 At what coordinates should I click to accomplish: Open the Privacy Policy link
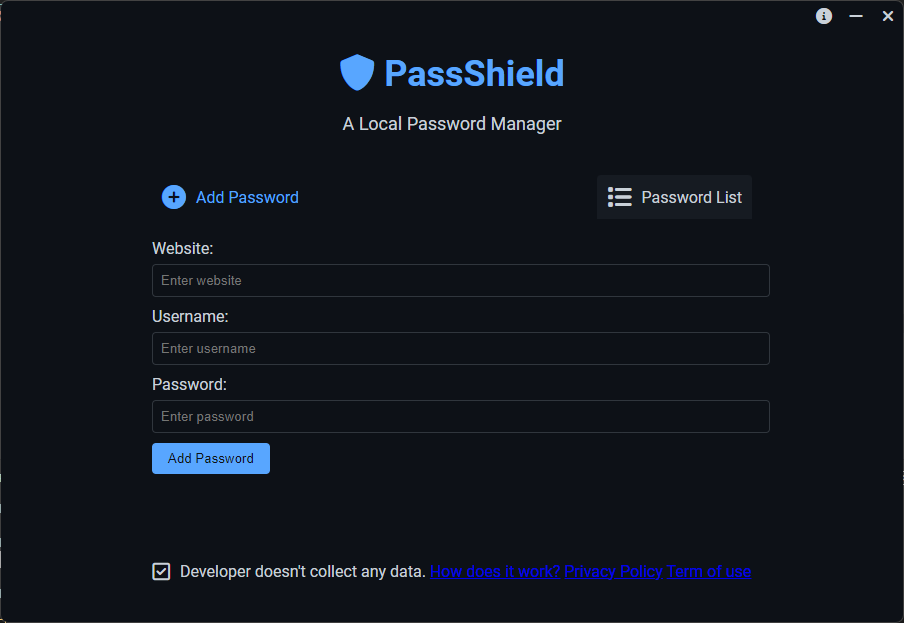coord(613,571)
